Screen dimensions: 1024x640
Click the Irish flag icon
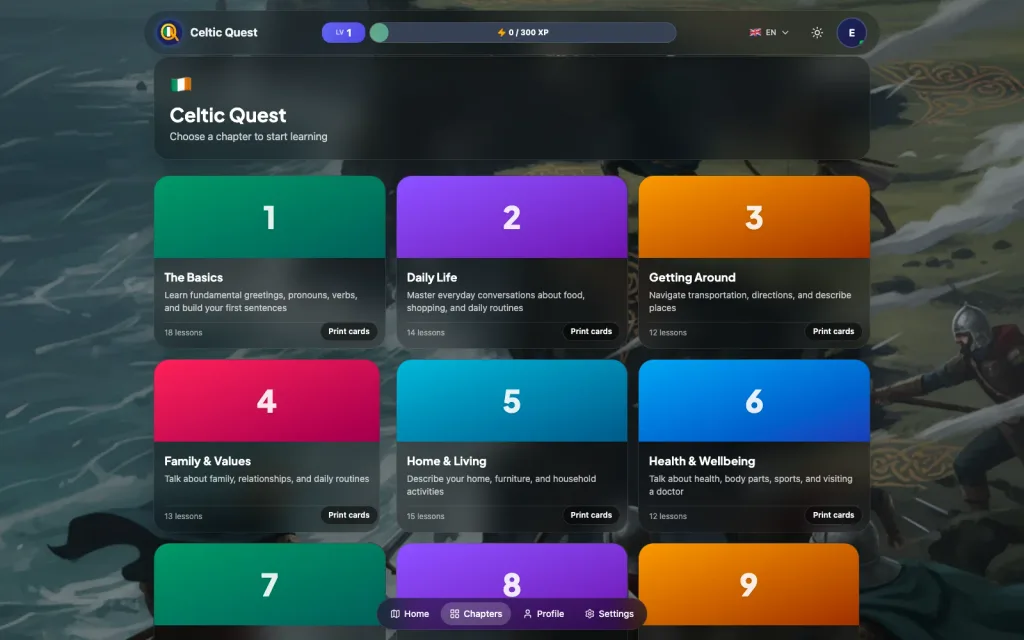click(181, 84)
